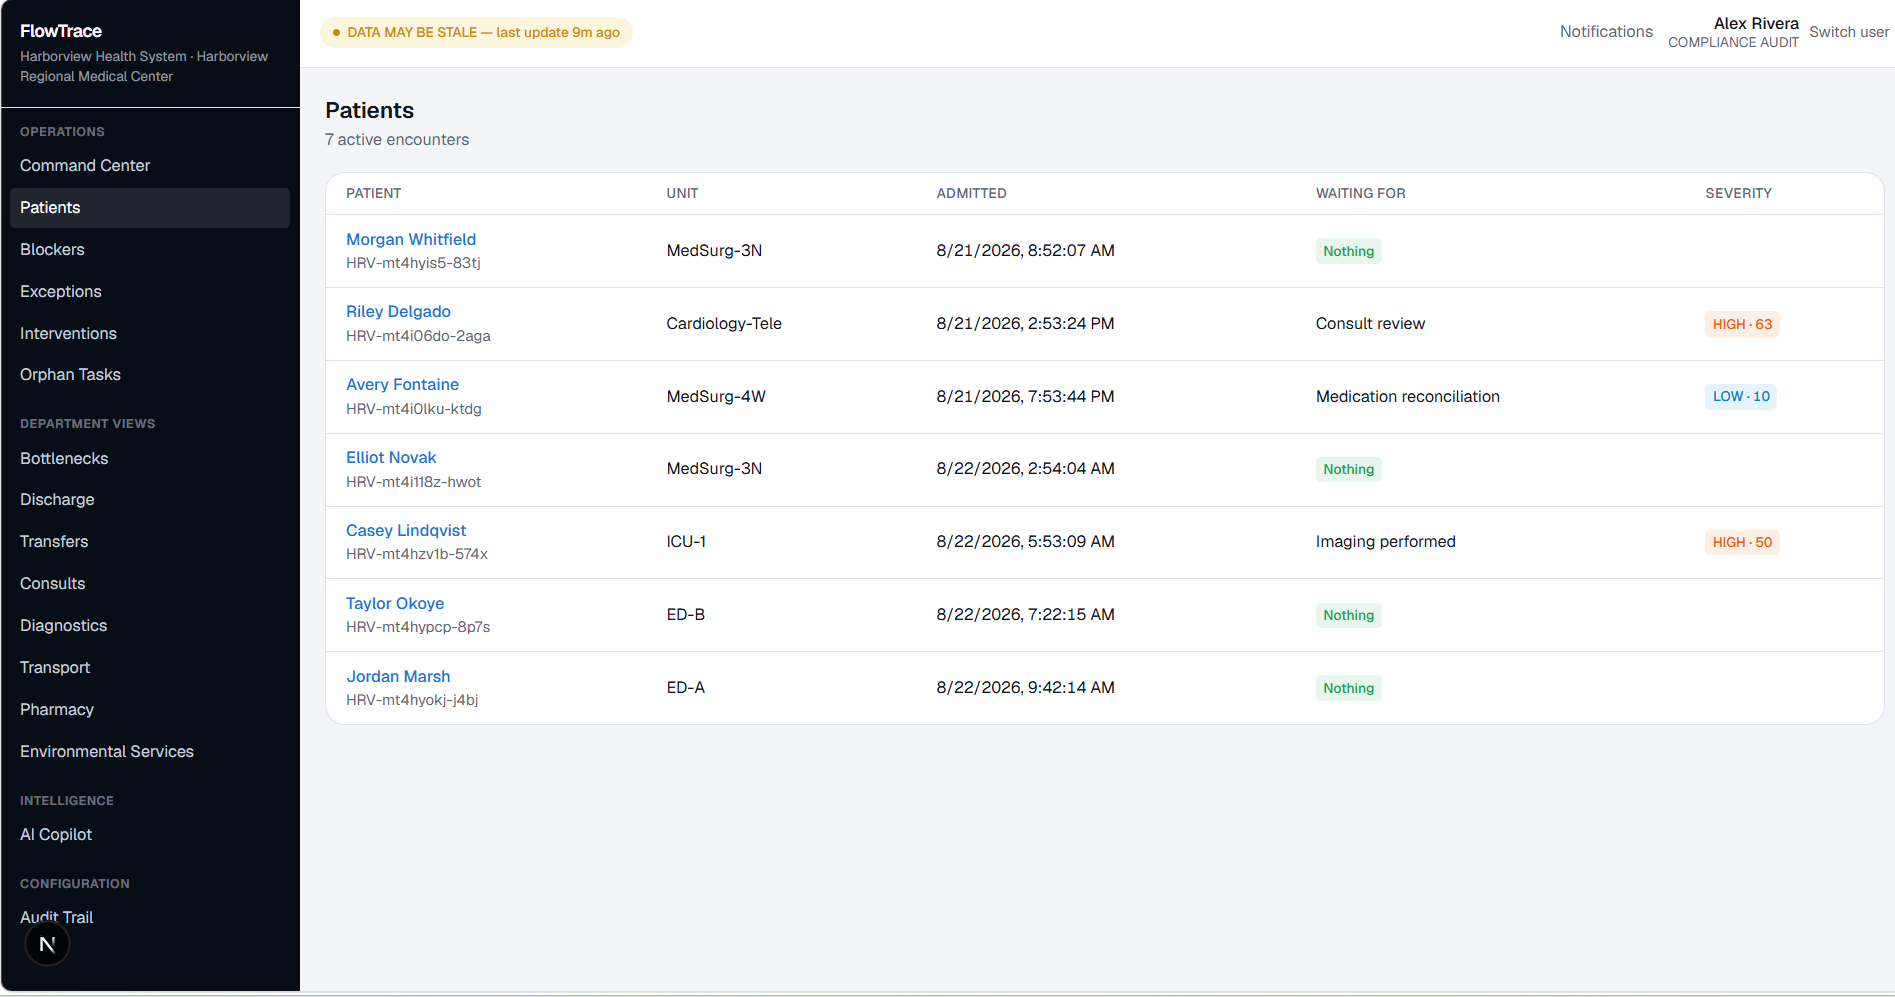Click Medication reconciliation text
The height and width of the screenshot is (997, 1895).
click(1407, 397)
